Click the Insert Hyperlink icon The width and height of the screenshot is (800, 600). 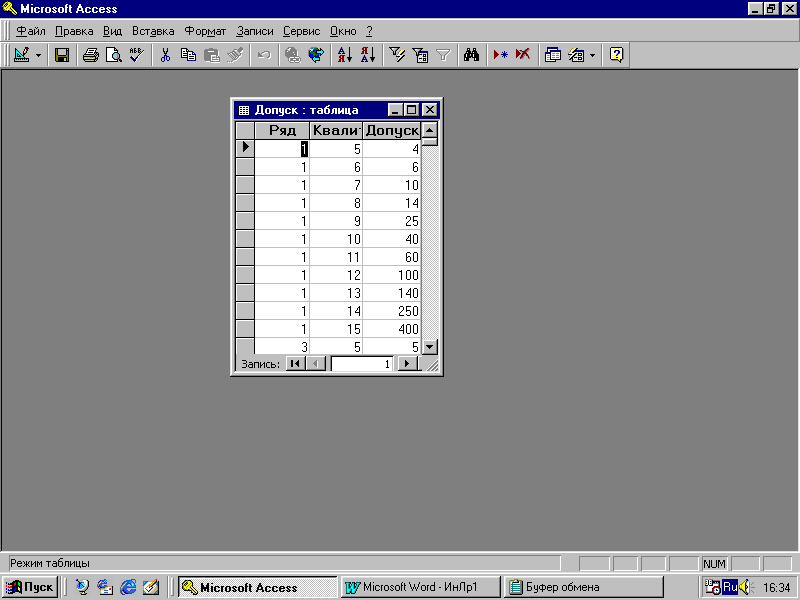pyautogui.click(x=292, y=55)
